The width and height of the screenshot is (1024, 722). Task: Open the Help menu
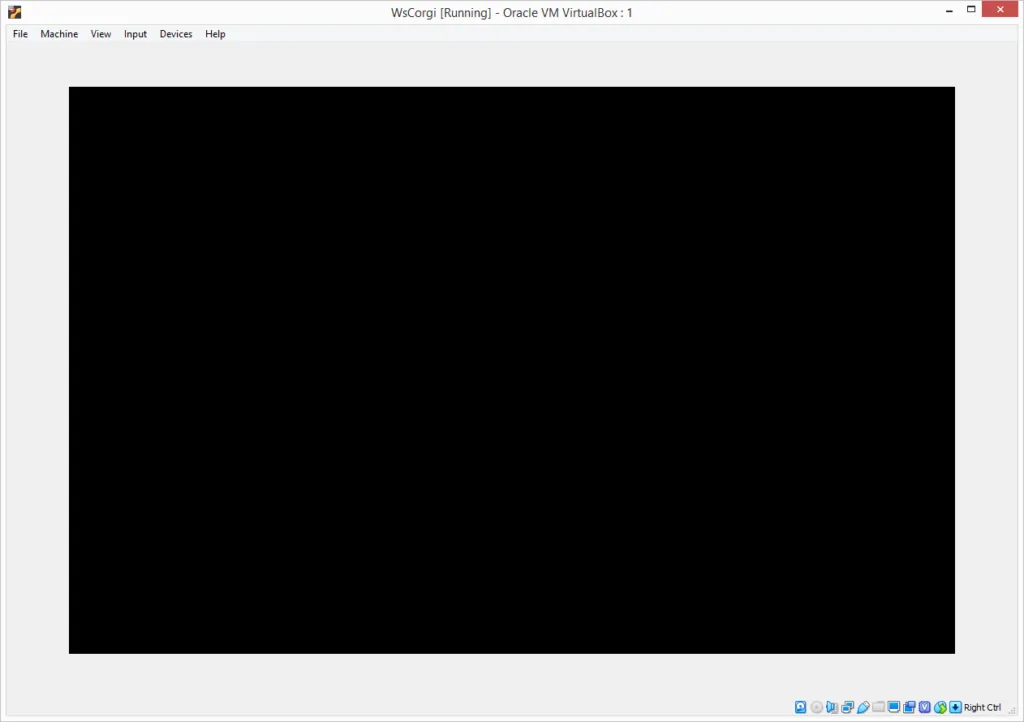tap(215, 34)
